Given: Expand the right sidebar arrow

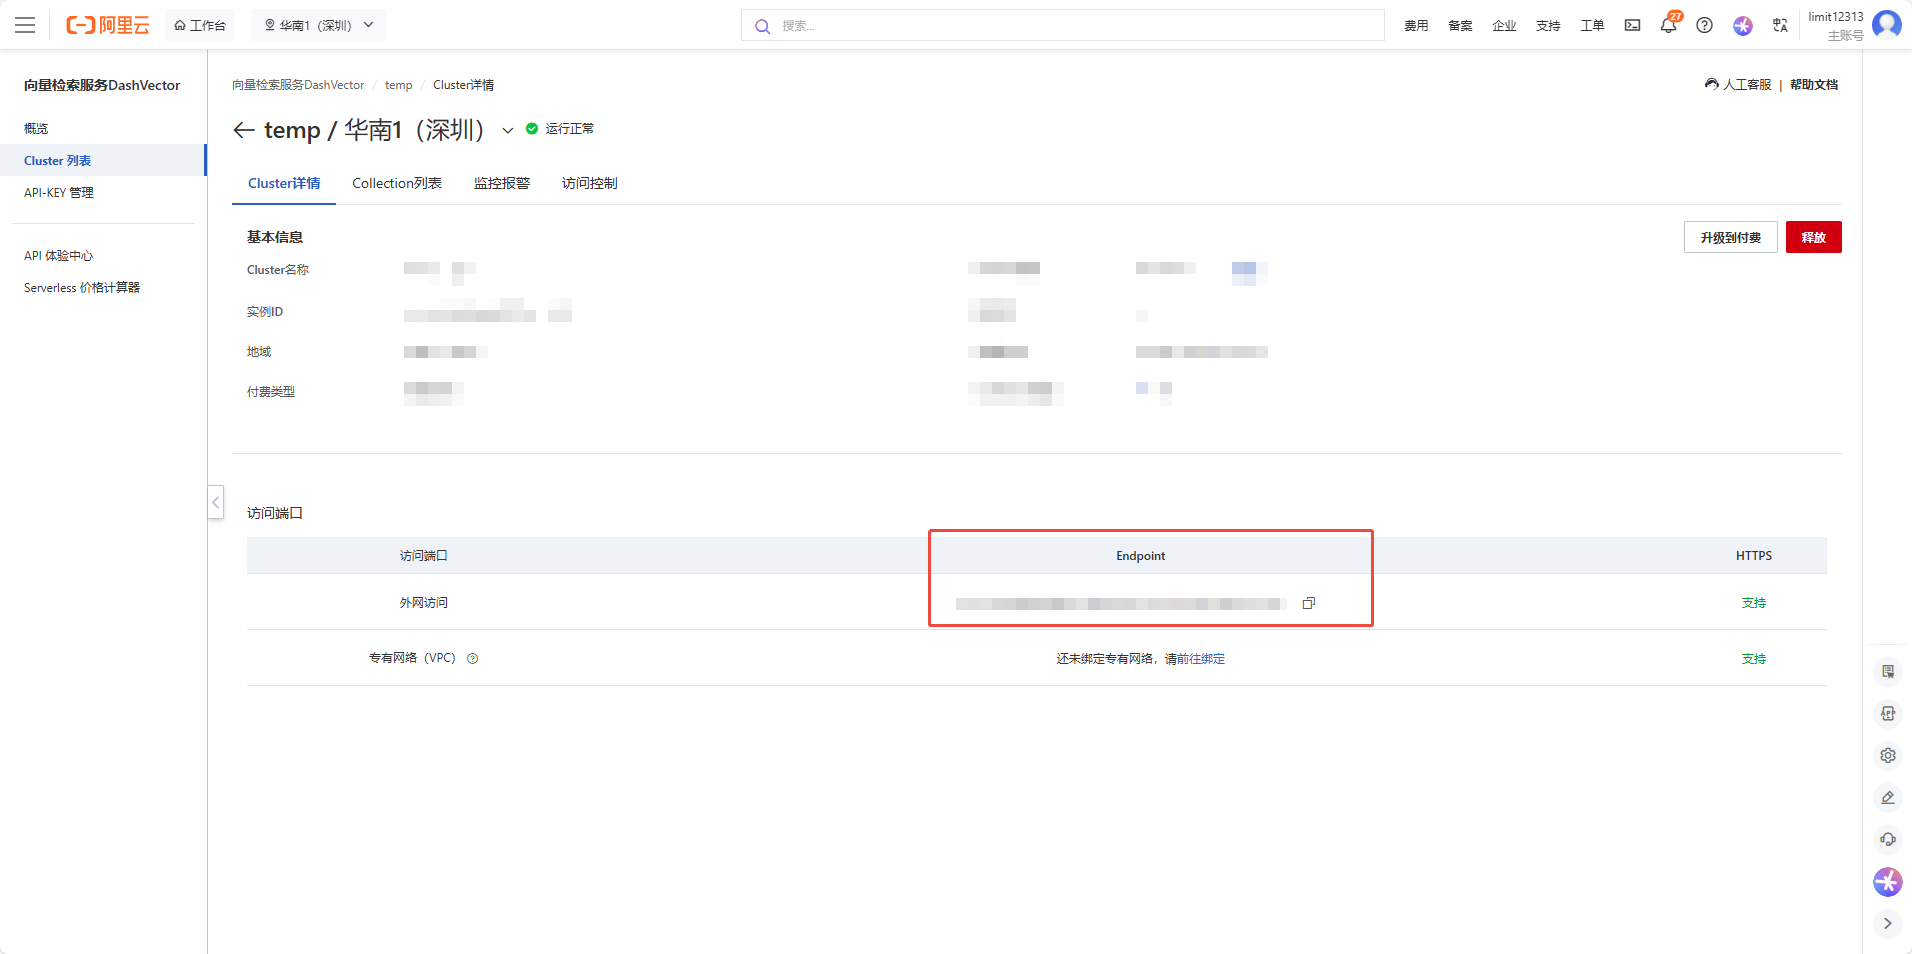Looking at the screenshot, I should [1887, 923].
